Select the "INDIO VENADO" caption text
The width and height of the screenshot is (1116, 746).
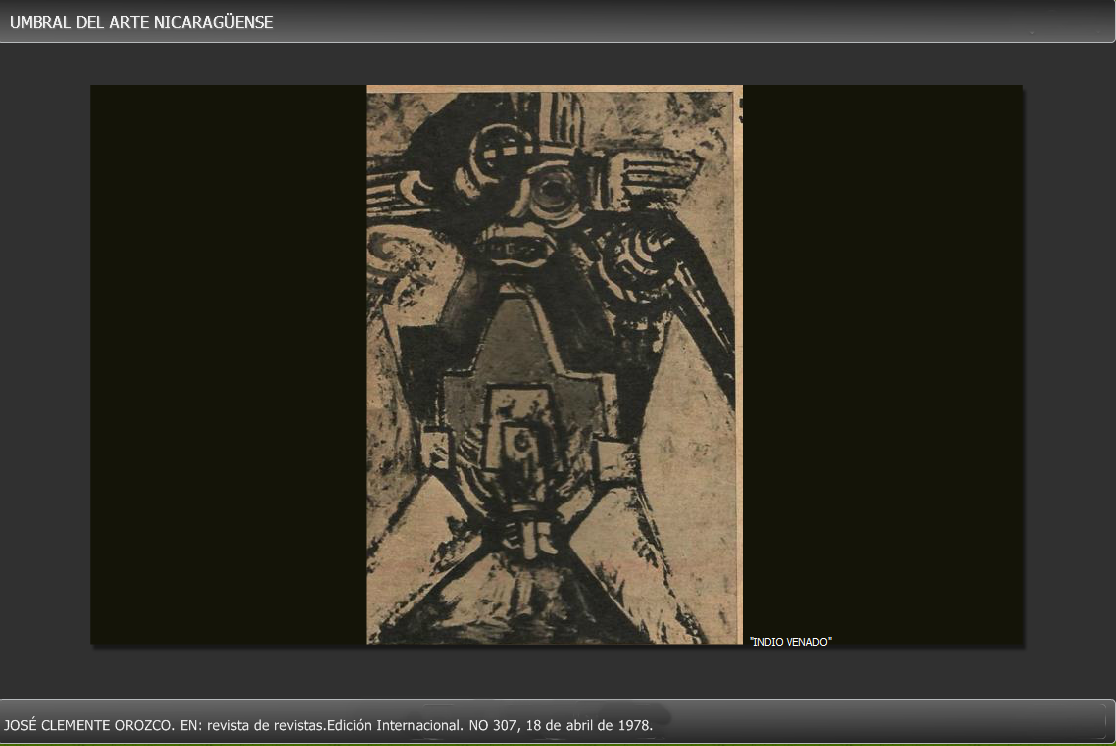790,642
